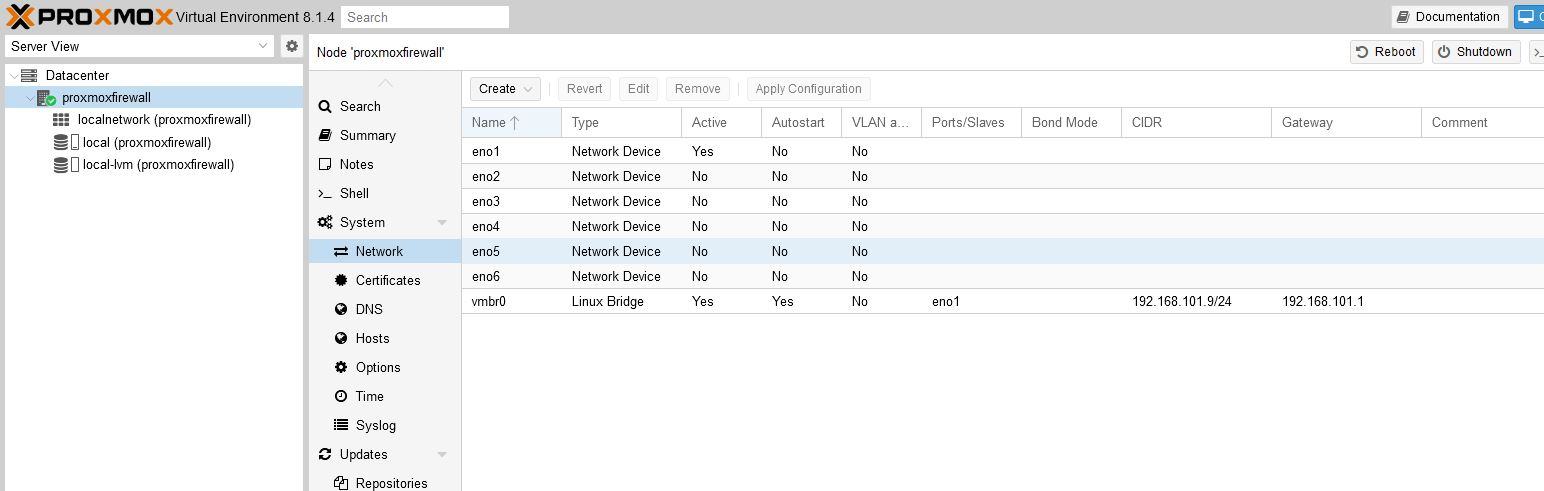The width and height of the screenshot is (1544, 491).
Task: Collapse the Updates section arrow
Action: (442, 455)
